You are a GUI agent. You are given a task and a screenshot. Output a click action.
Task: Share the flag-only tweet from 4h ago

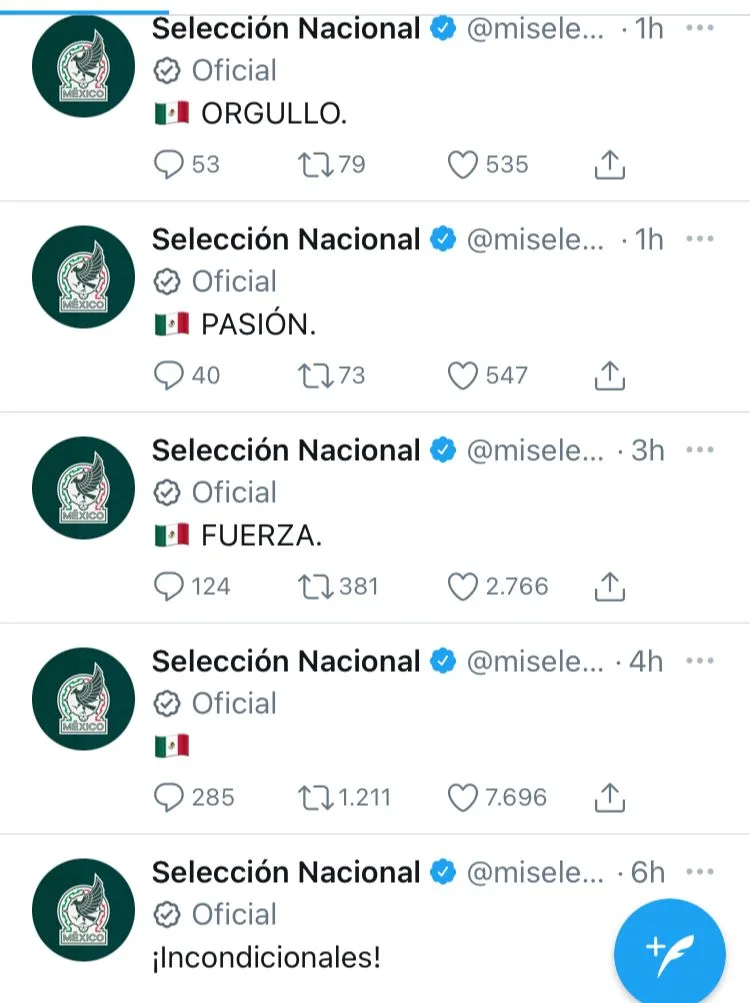(x=609, y=798)
